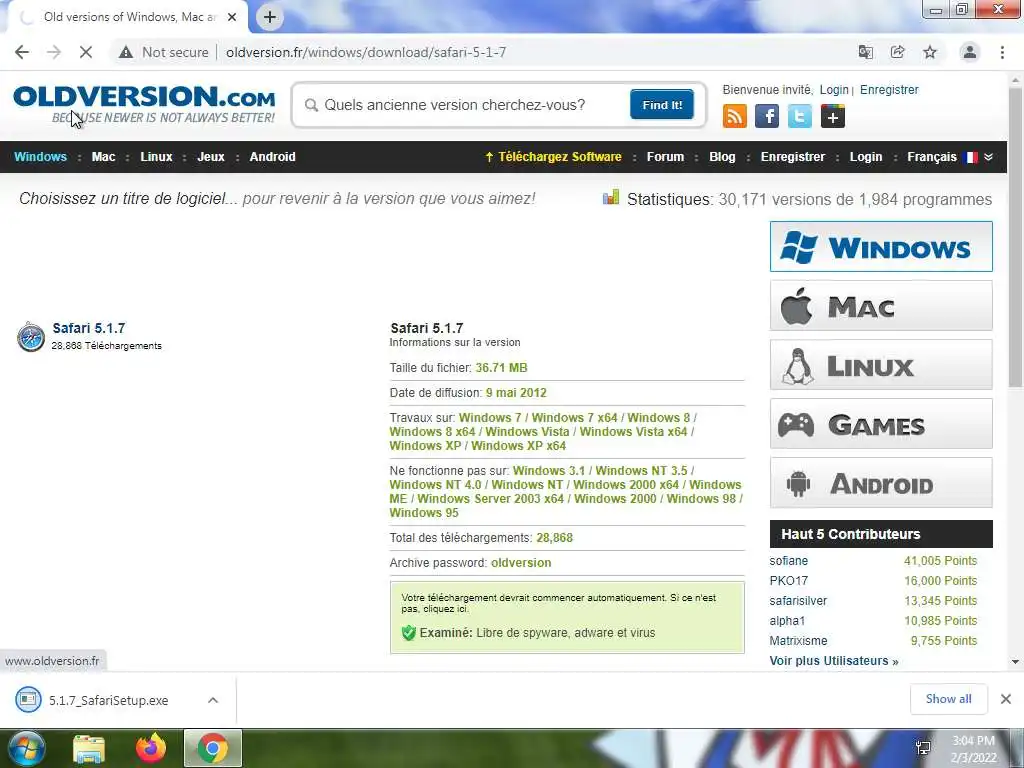This screenshot has height=768, width=1024.
Task: Click the black plus share icon
Action: 833,116
